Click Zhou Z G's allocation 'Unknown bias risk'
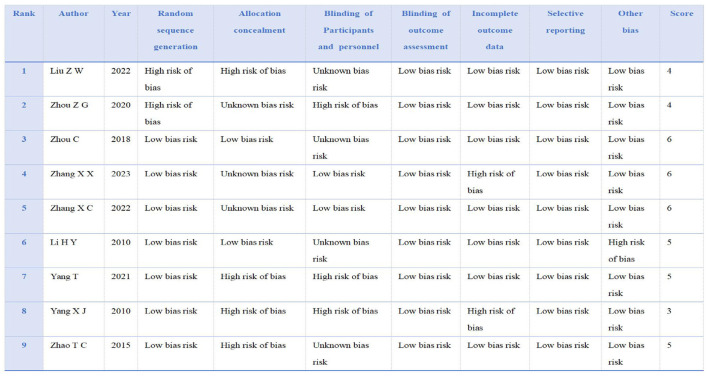 (x=257, y=105)
